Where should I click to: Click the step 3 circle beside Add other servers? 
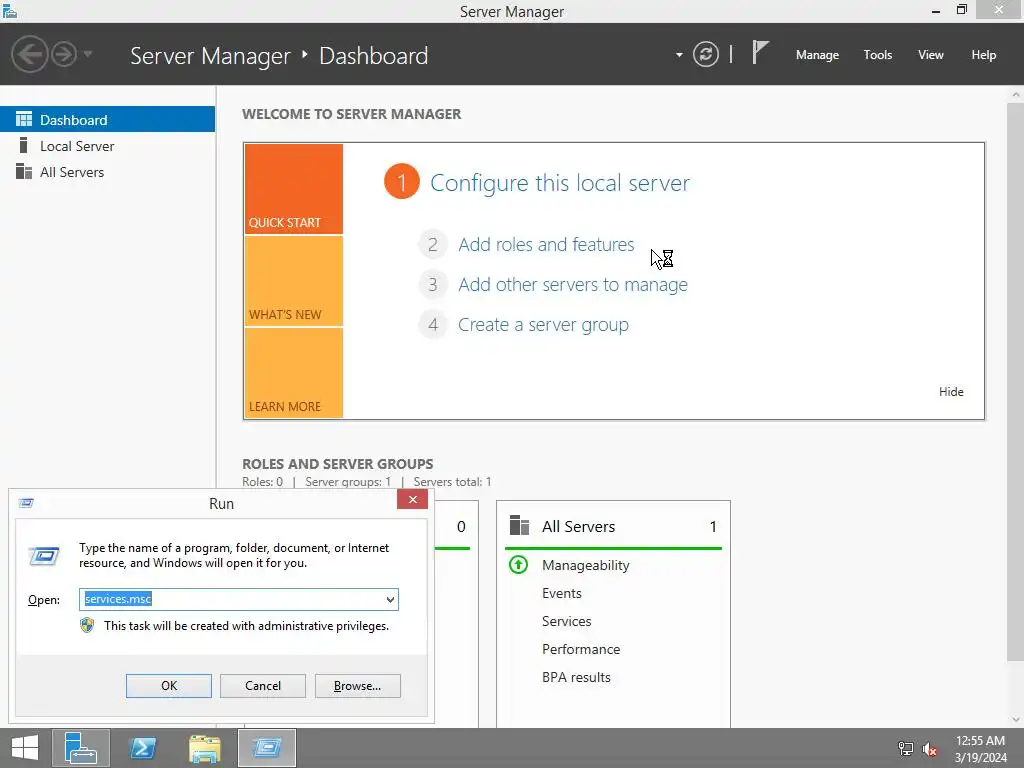[432, 285]
